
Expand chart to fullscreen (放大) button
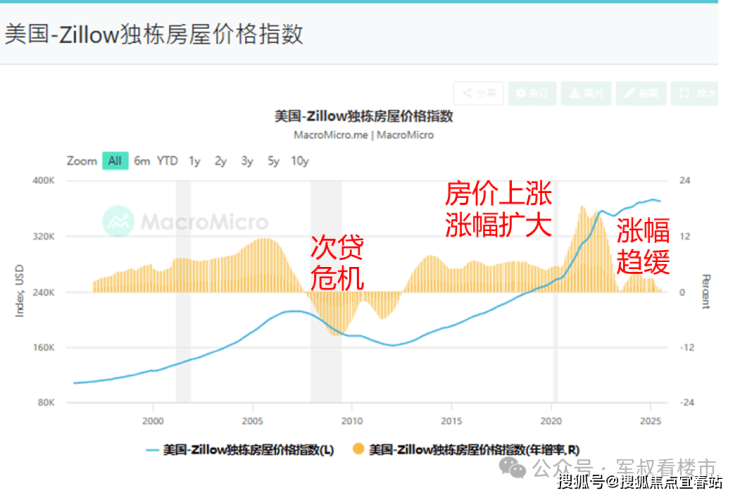[x=695, y=93]
